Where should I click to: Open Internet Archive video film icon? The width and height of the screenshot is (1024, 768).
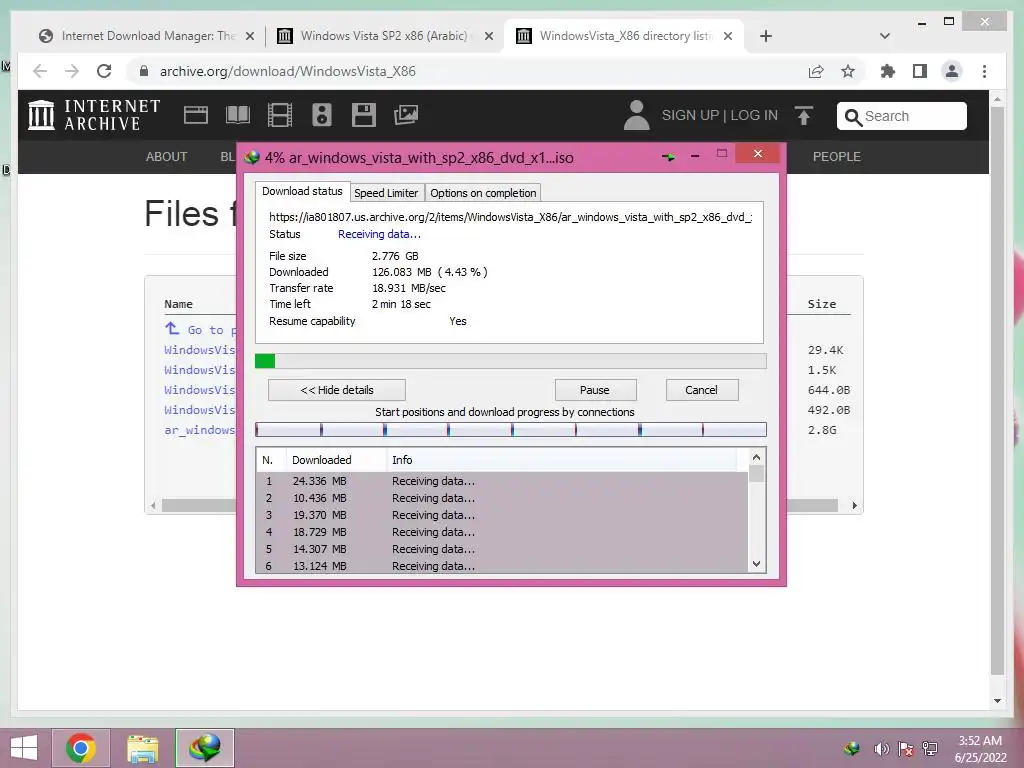[x=280, y=115]
